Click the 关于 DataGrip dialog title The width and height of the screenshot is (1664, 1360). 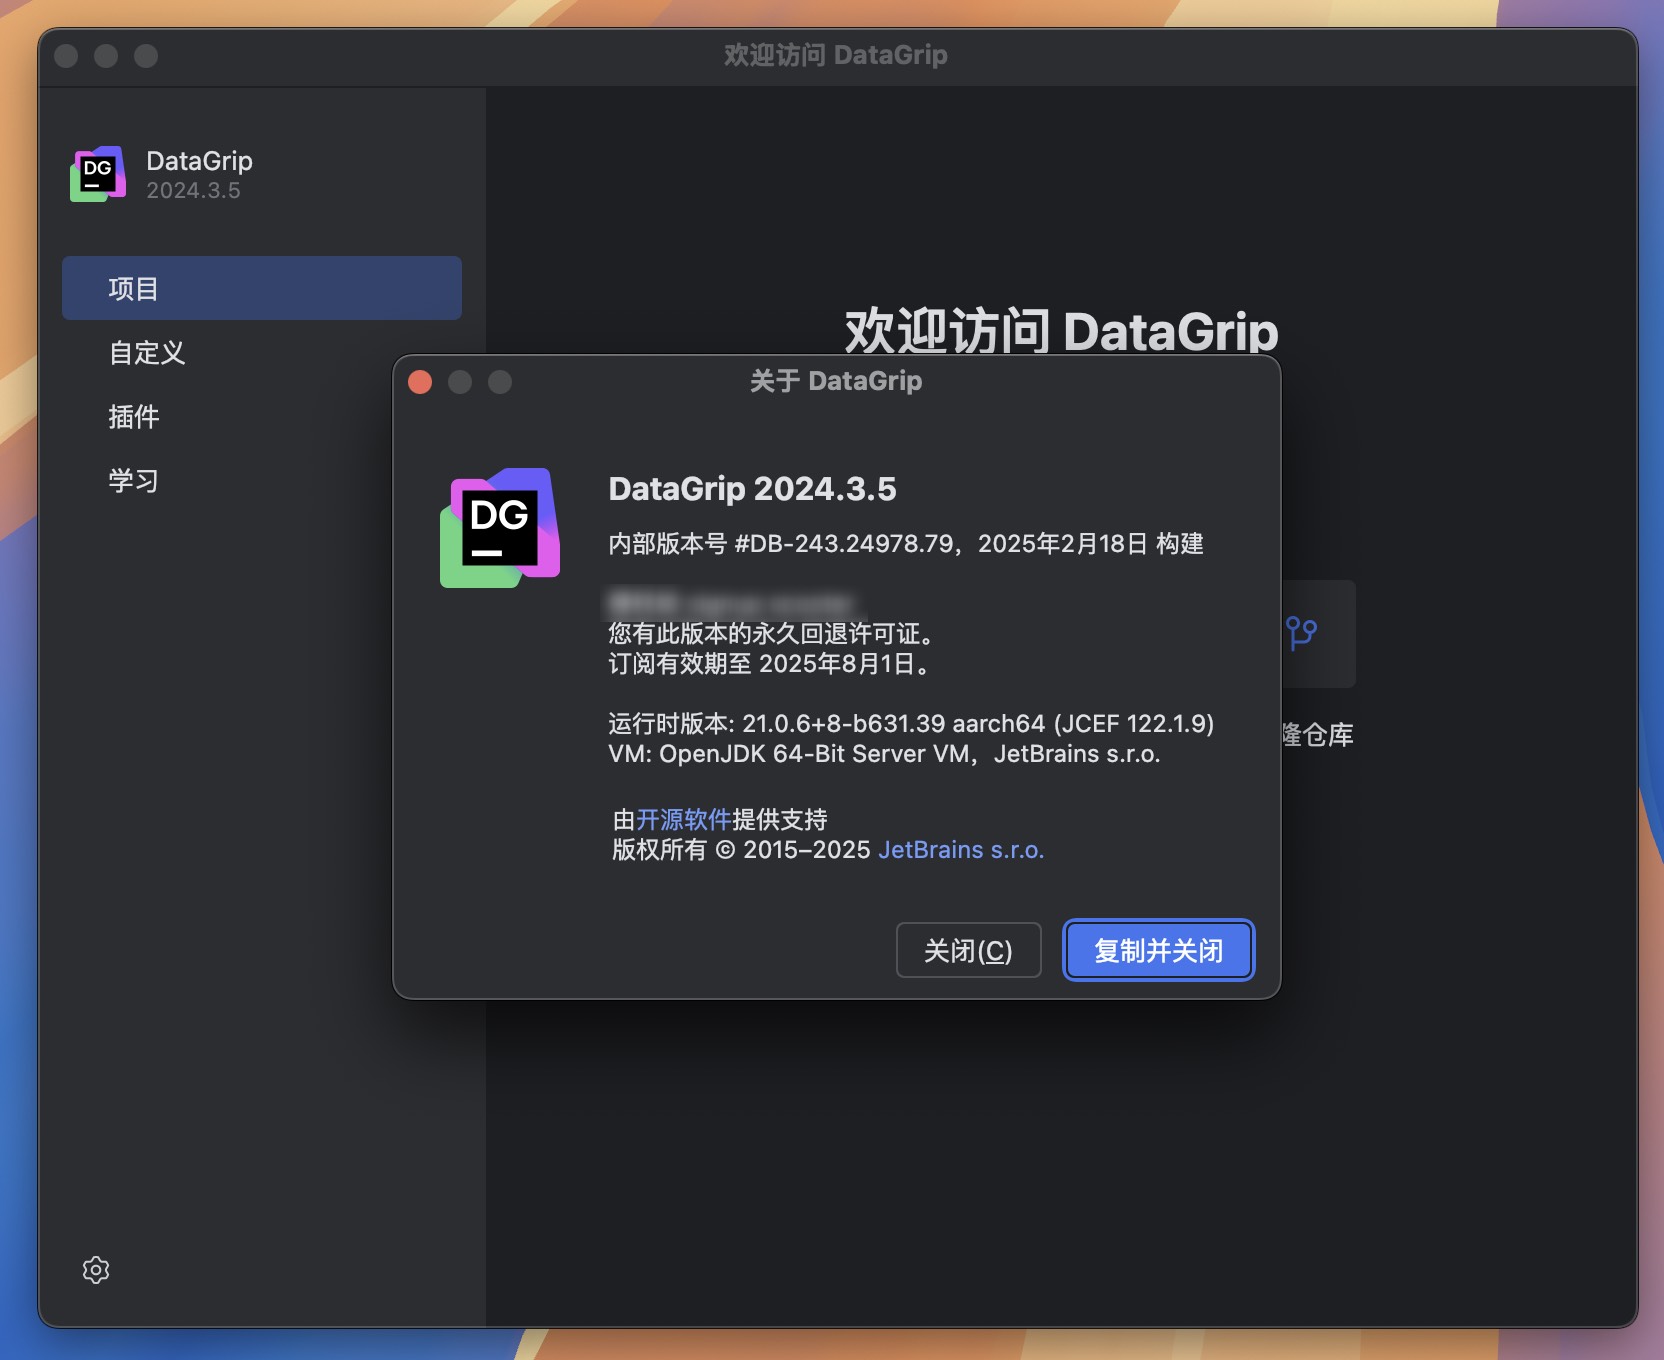point(836,381)
